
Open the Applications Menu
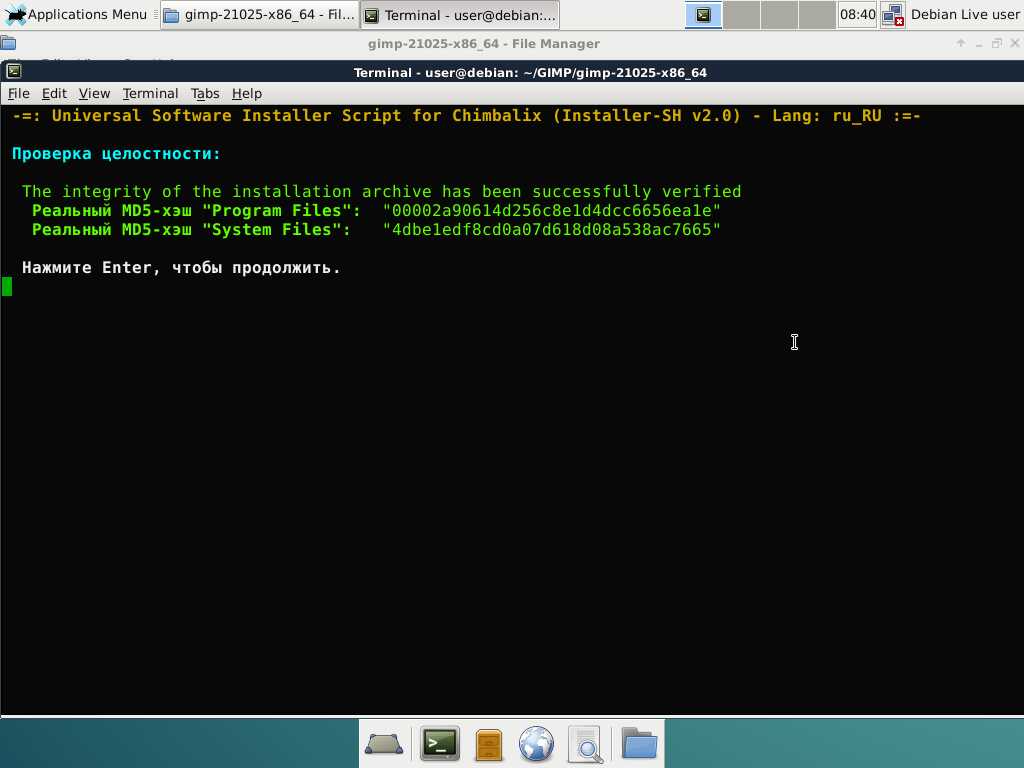click(x=76, y=14)
